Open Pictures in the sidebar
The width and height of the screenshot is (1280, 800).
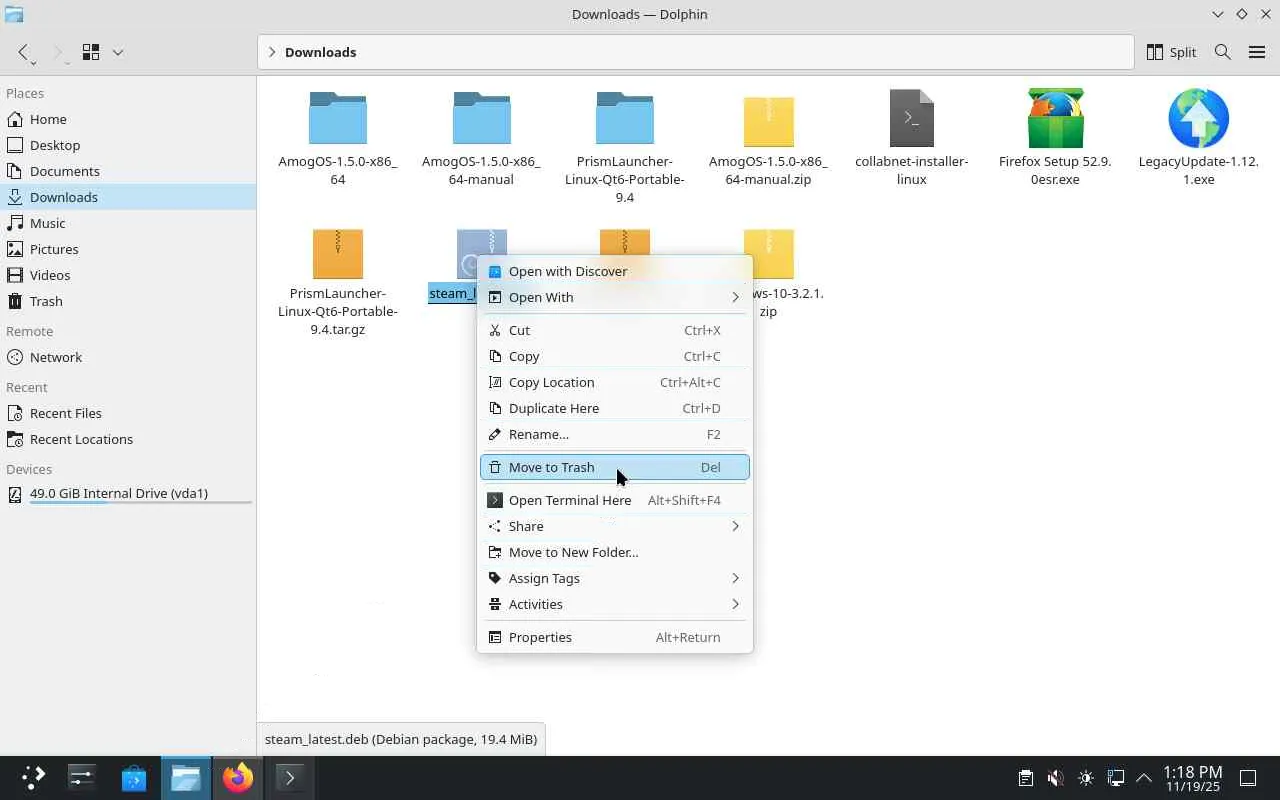tap(128, 249)
